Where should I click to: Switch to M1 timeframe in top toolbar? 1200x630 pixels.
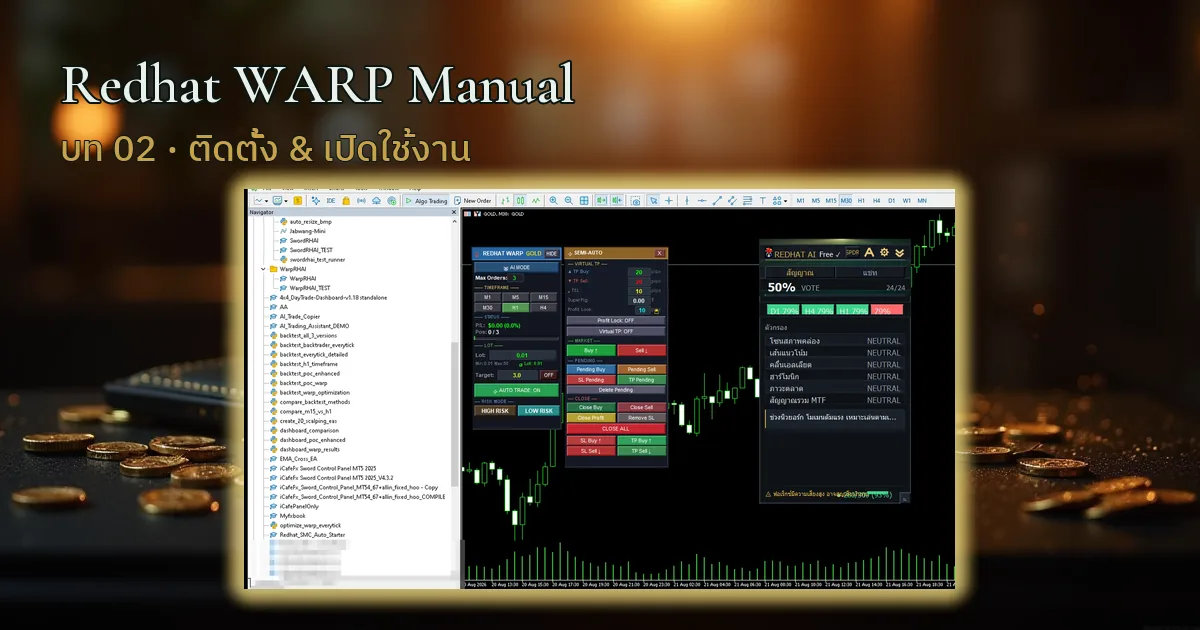pos(801,200)
